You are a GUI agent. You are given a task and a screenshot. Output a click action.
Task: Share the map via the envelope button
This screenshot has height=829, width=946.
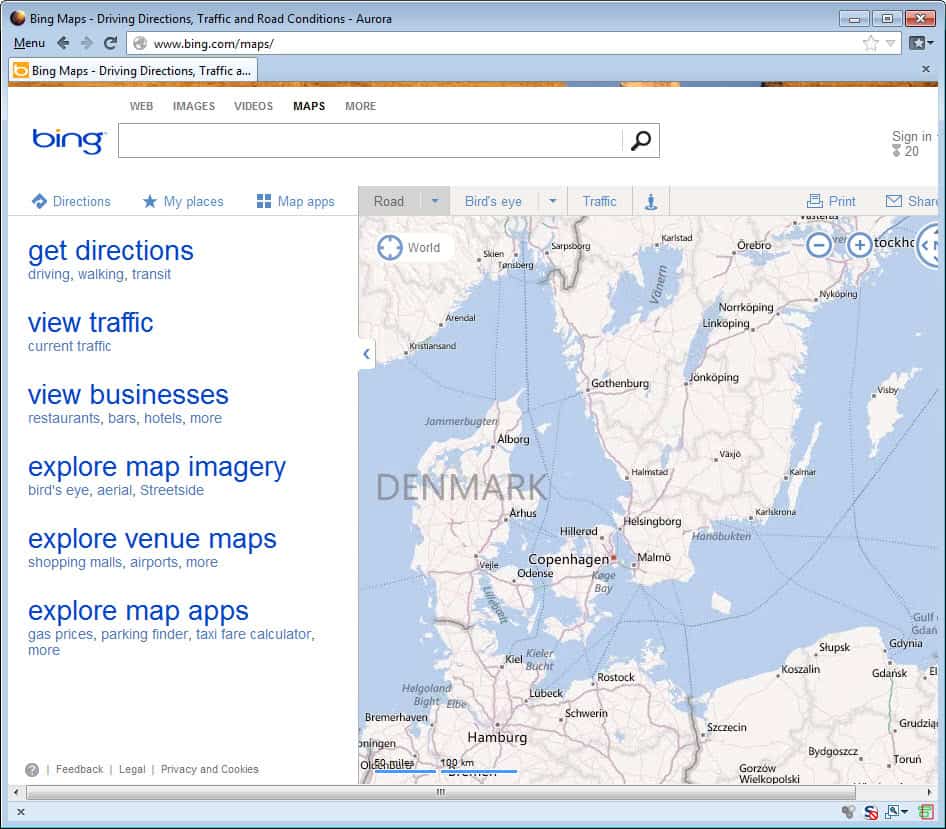[x=912, y=201]
